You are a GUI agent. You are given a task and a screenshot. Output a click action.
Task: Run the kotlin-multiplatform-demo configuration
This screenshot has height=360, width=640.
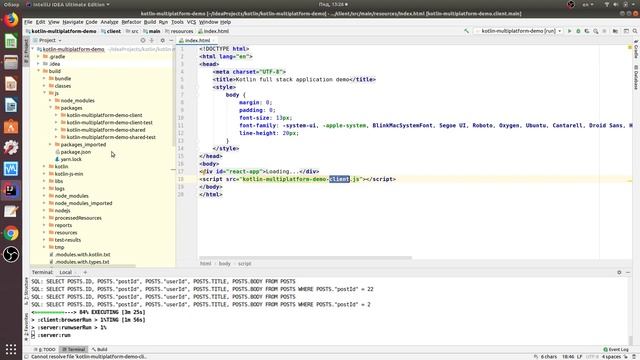coord(569,31)
